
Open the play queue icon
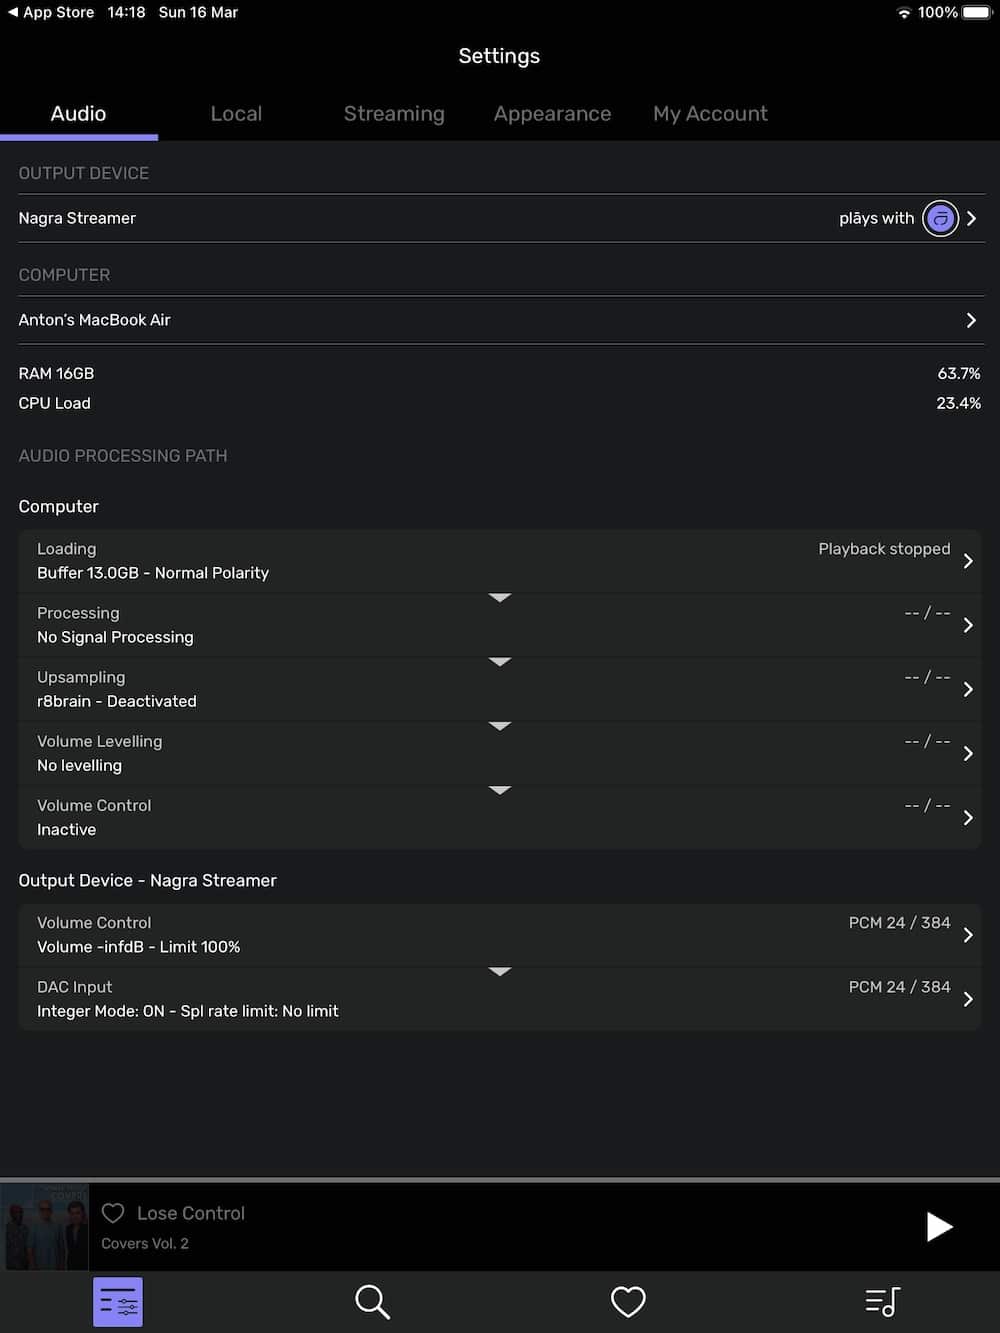click(882, 1302)
